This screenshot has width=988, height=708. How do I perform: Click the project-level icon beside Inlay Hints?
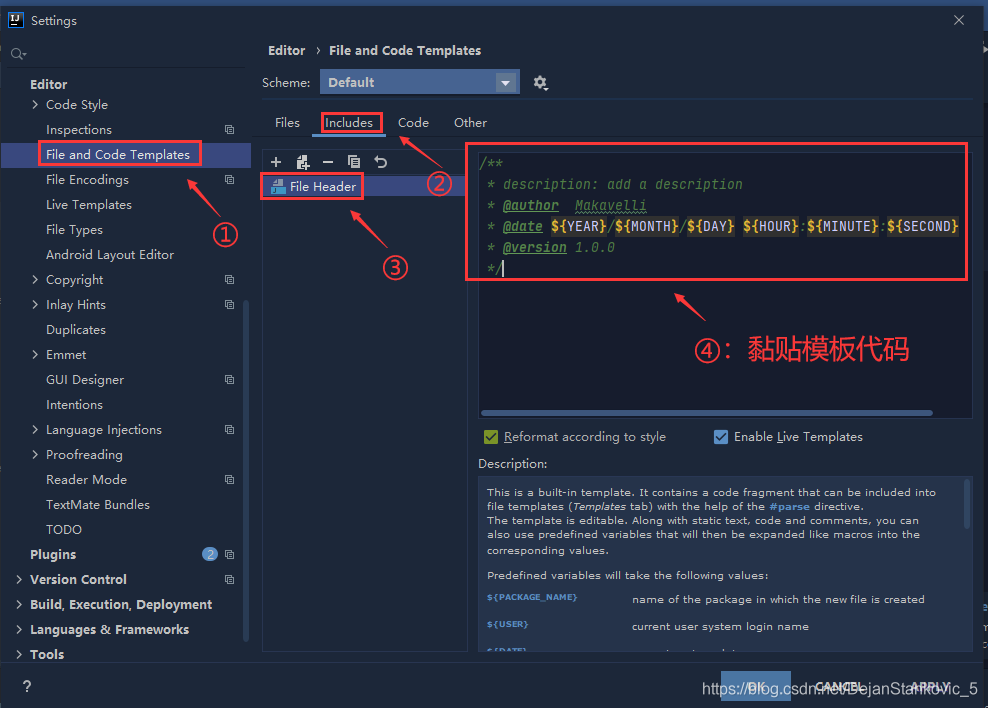click(229, 304)
